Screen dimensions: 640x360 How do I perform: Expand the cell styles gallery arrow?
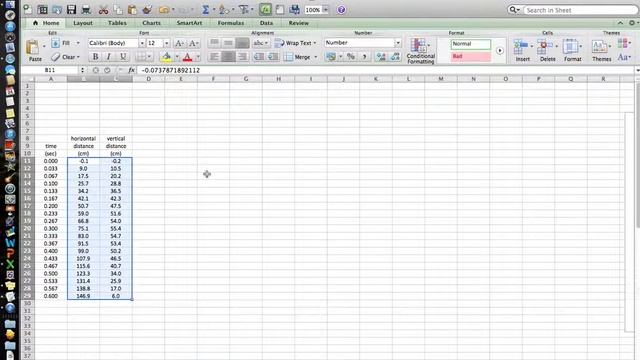pos(500,51)
